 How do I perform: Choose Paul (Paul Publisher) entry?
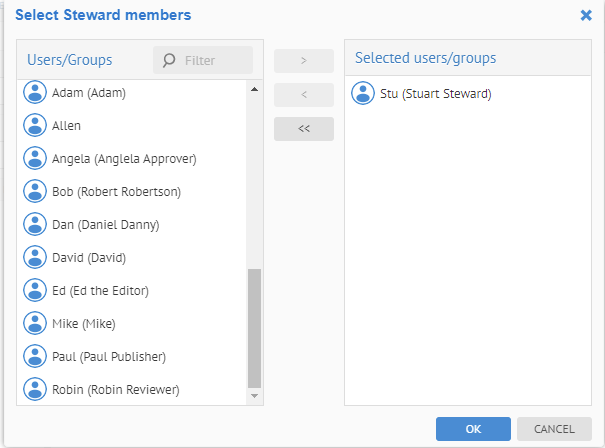tap(109, 356)
